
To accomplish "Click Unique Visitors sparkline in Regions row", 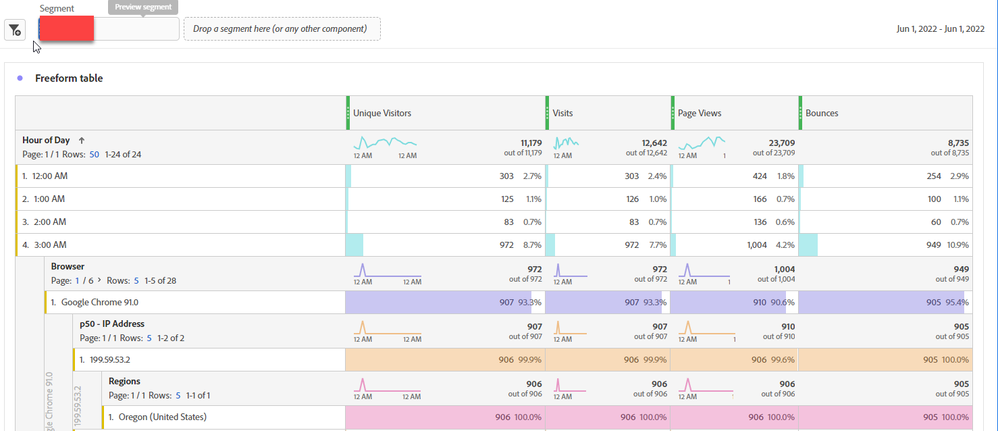I will 387,385.
